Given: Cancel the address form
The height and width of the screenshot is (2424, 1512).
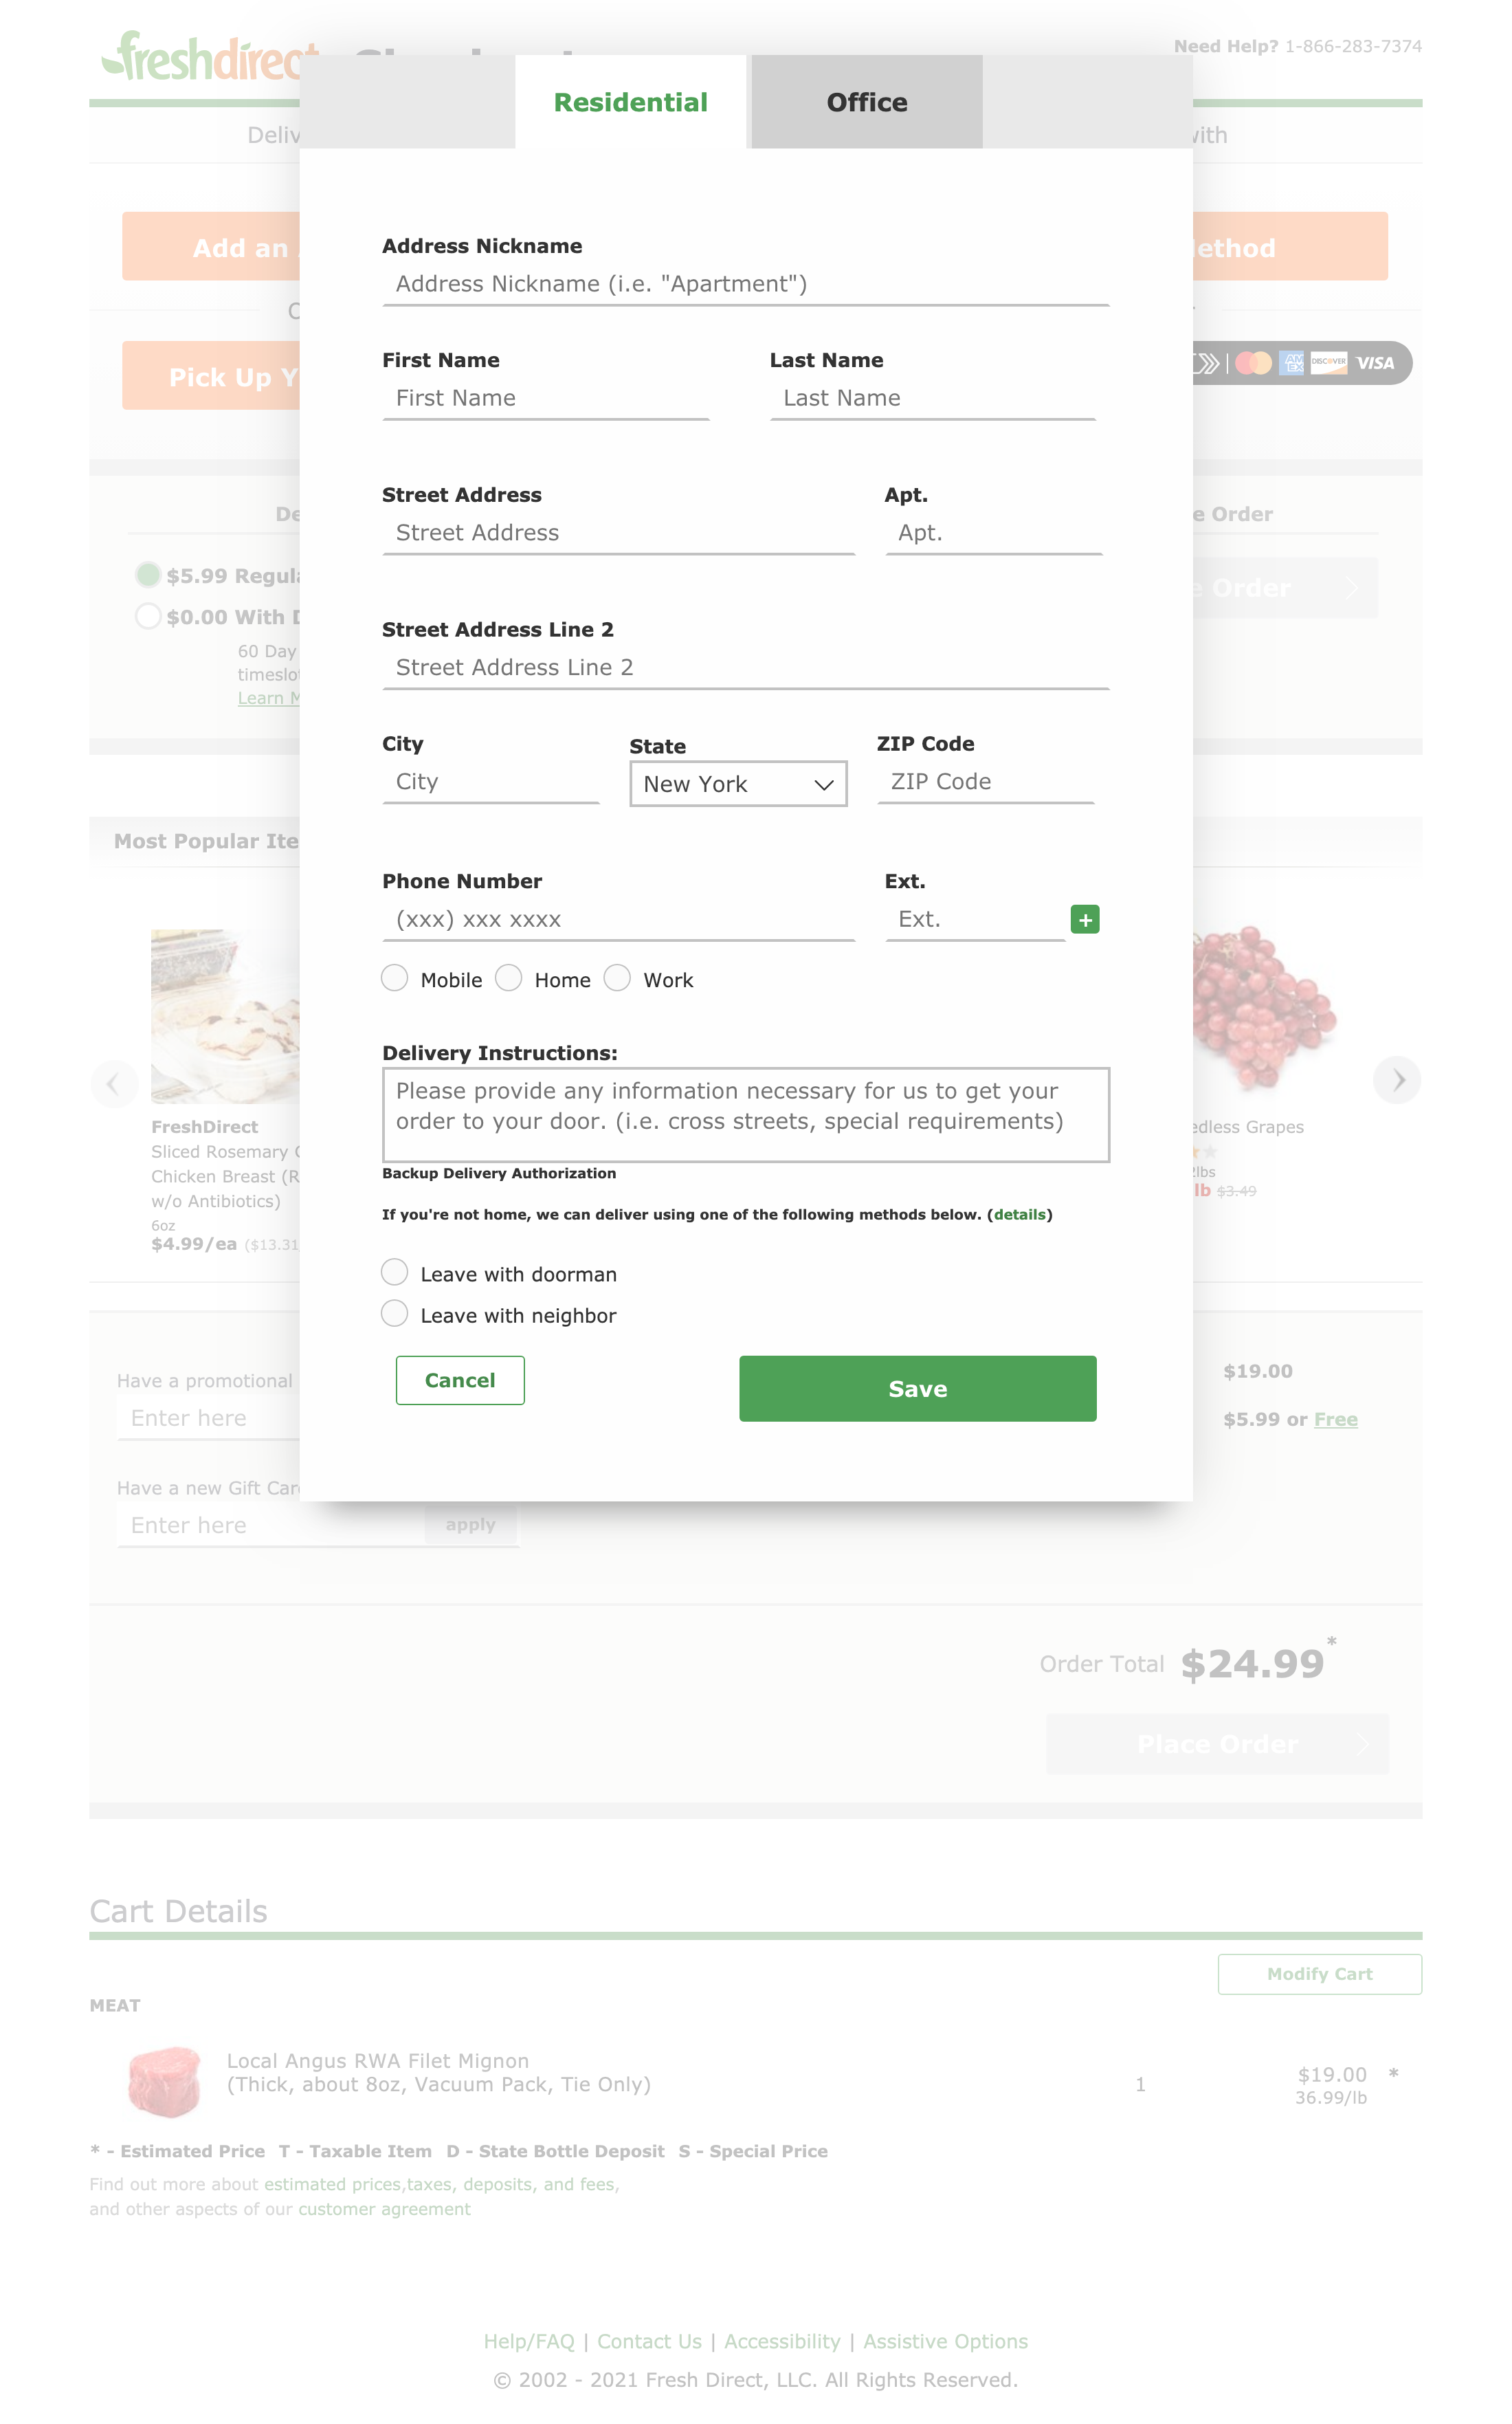Looking at the screenshot, I should 460,1380.
